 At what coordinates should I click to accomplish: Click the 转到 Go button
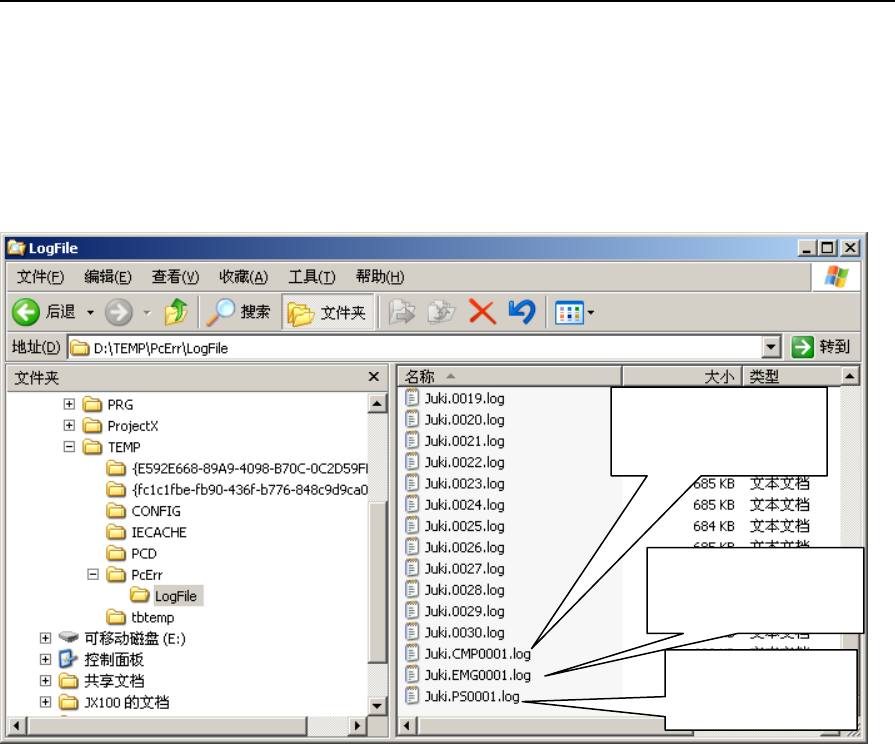pos(821,347)
